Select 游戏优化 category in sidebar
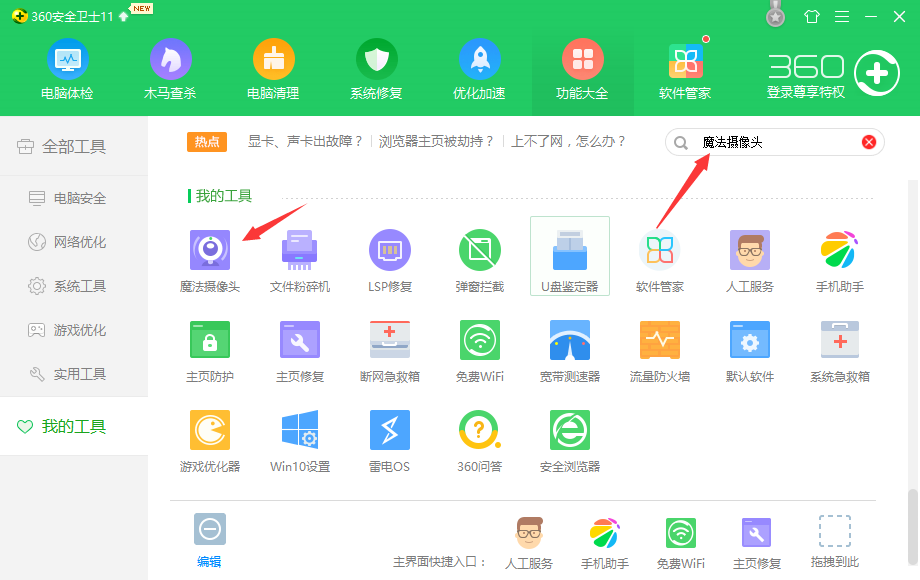920x580 pixels. click(74, 330)
